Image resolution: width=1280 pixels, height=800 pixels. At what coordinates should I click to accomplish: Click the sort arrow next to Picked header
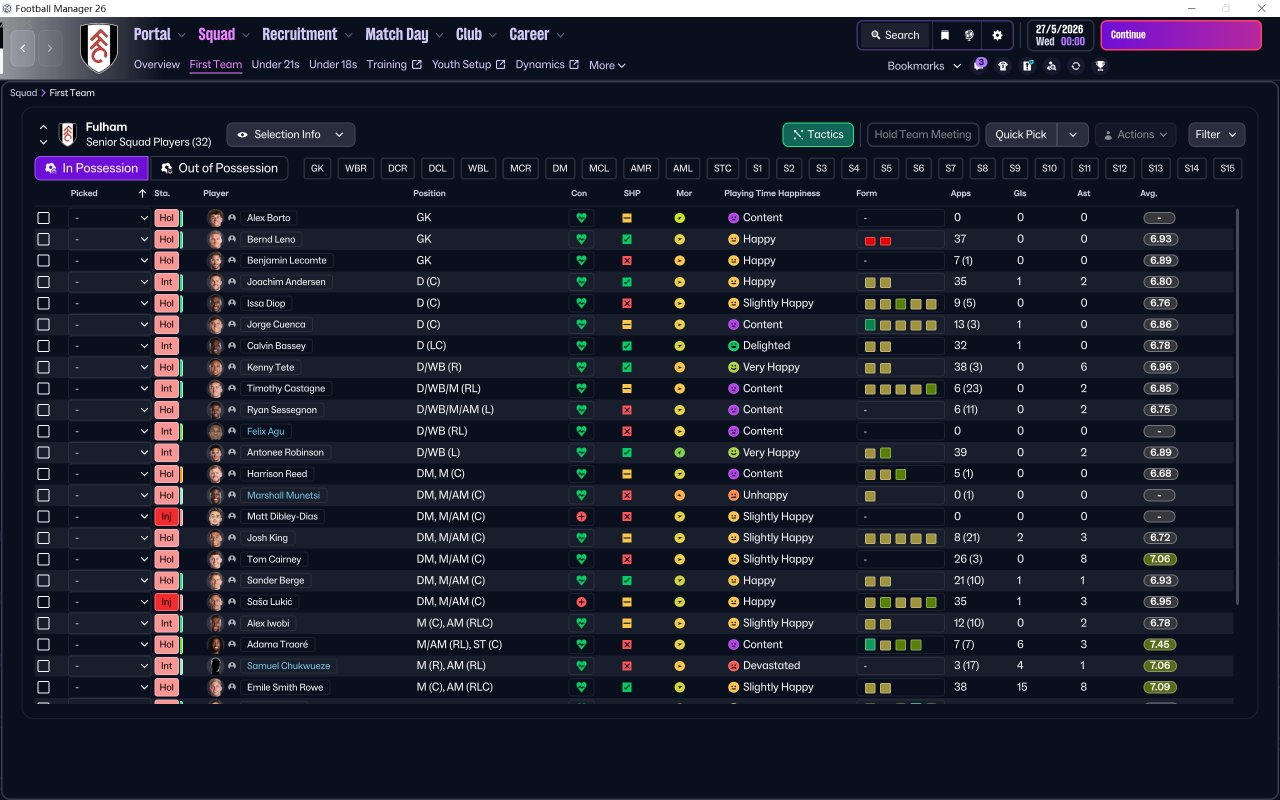pos(141,193)
